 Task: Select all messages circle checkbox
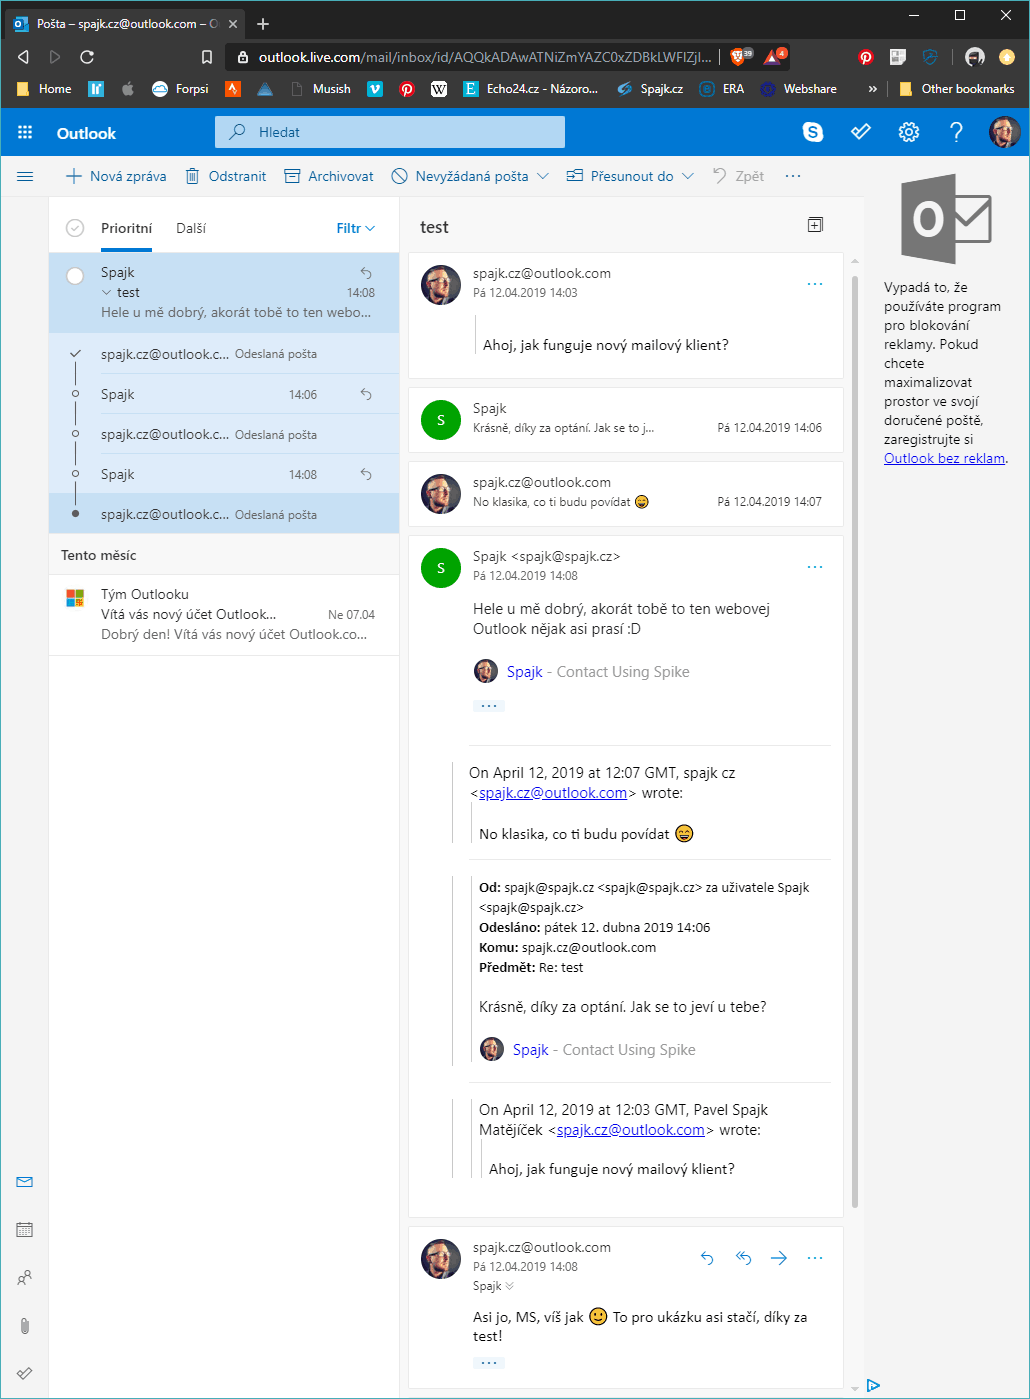[x=75, y=228]
